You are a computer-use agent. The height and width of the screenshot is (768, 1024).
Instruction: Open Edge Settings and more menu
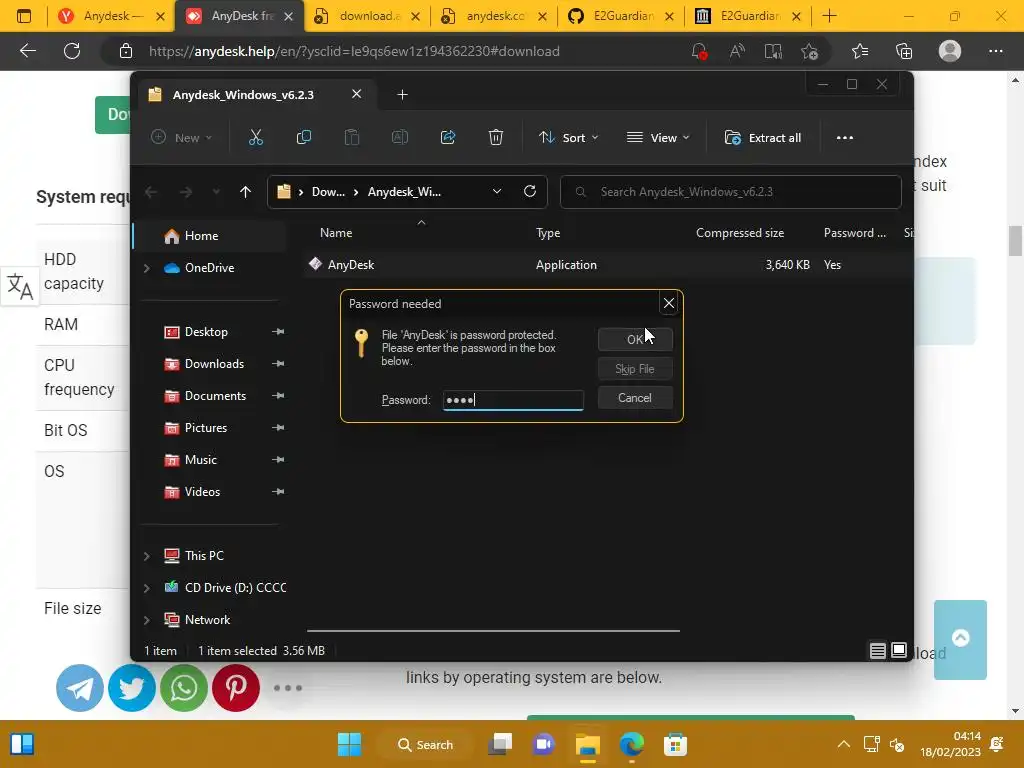coord(995,51)
